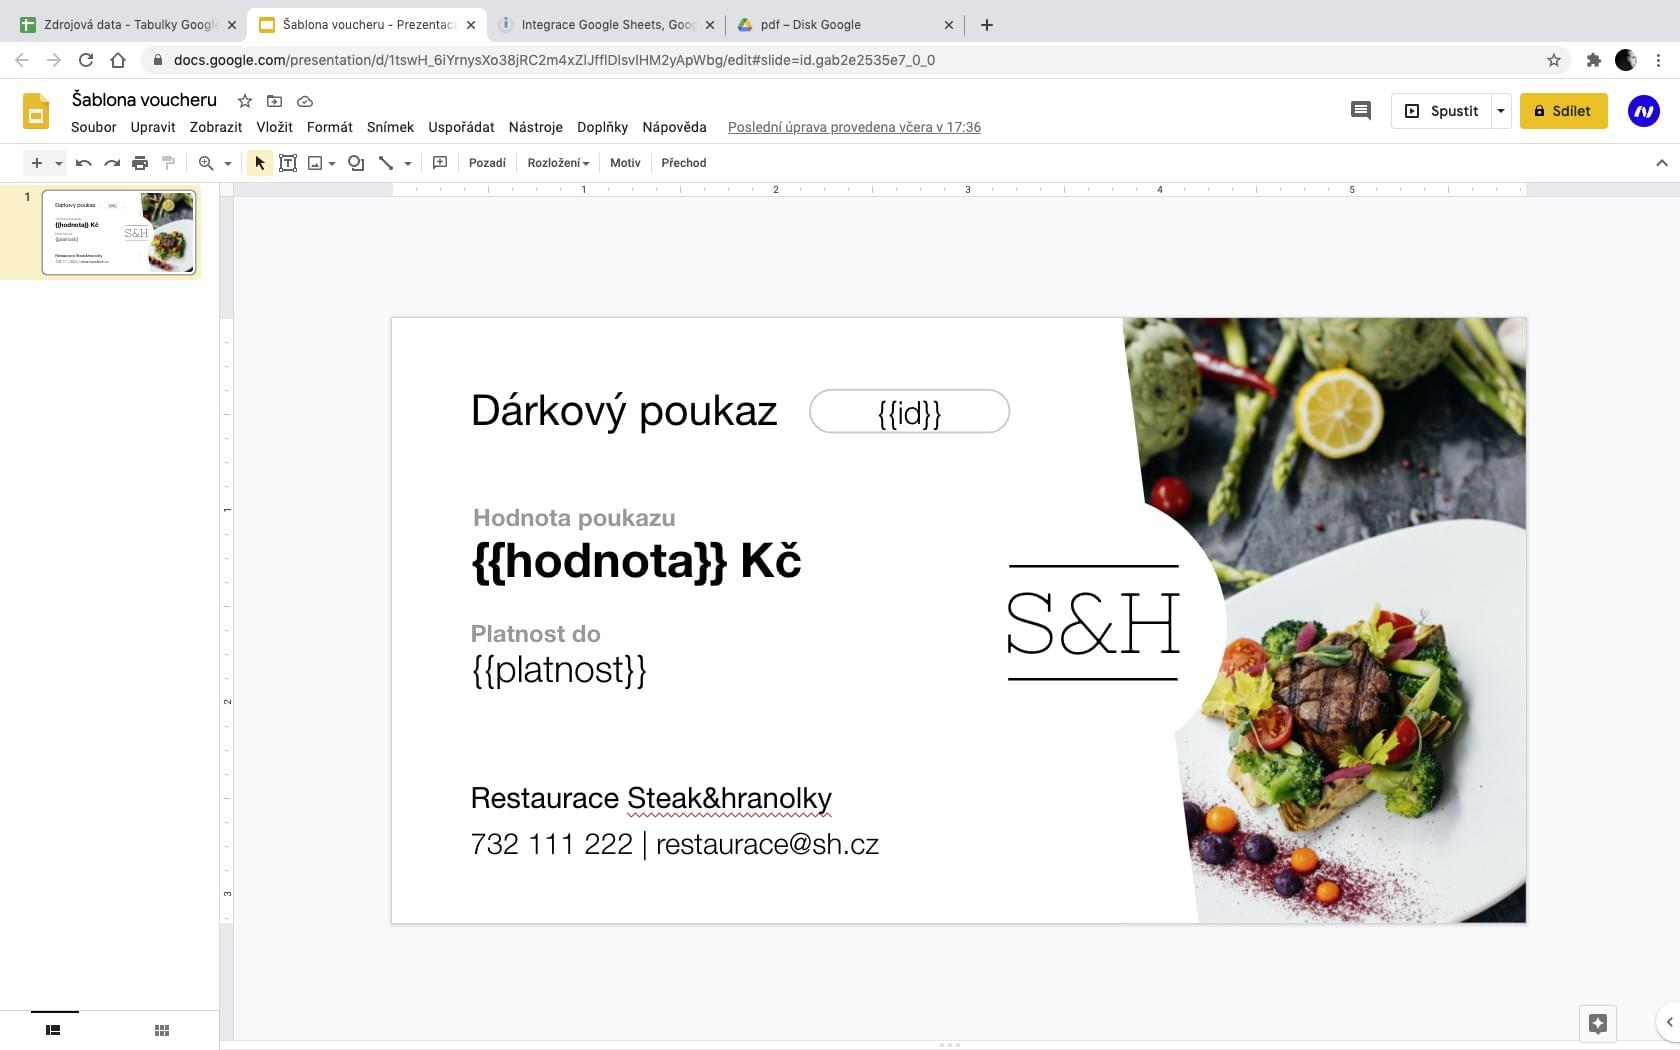Open the Formát menu
1680x1050 pixels.
[x=330, y=127]
